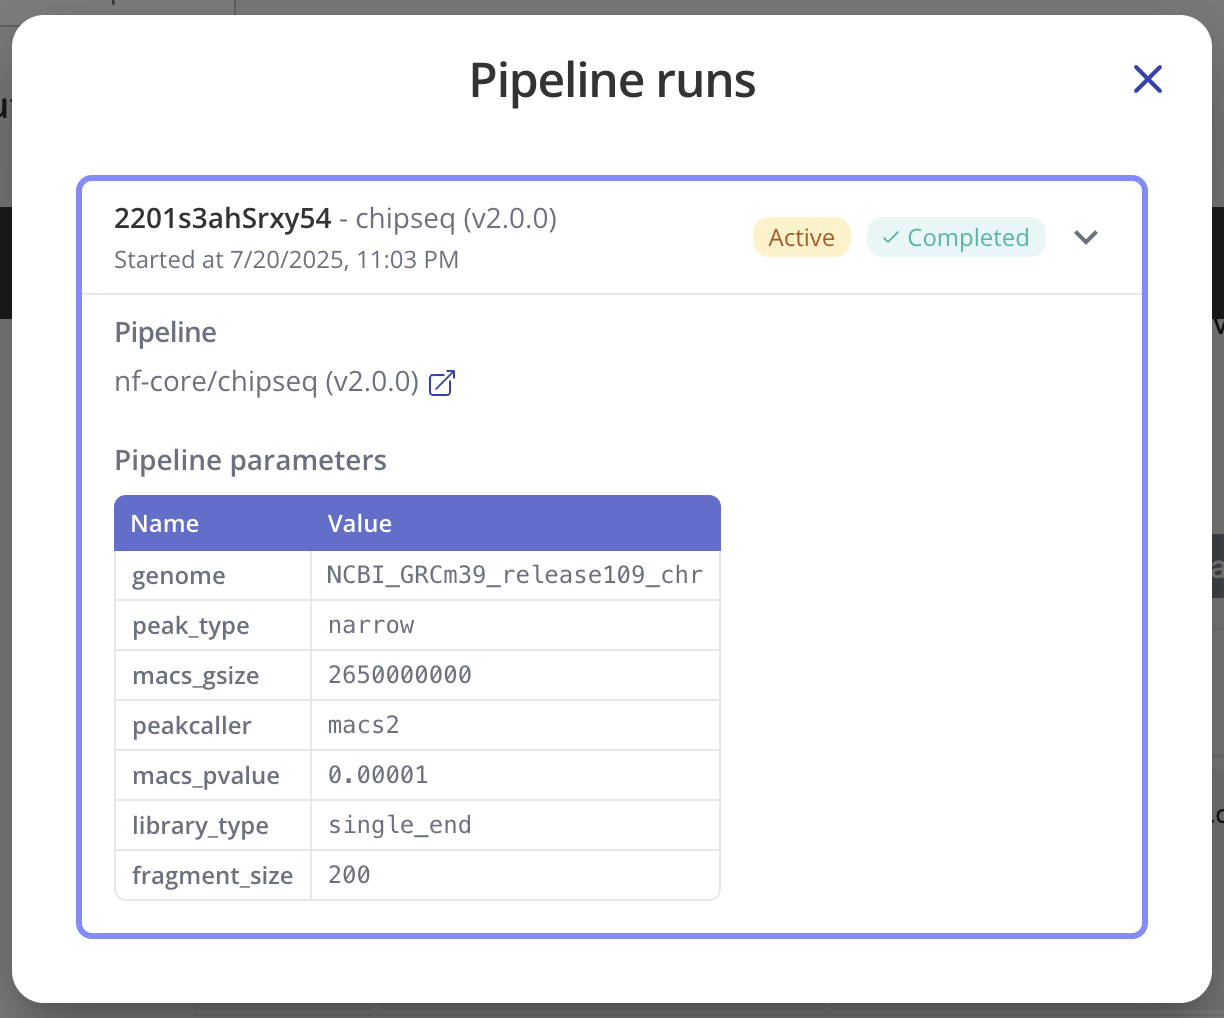Image resolution: width=1224 pixels, height=1018 pixels.
Task: Select the peakcaller parameter row label
Action: coord(192,726)
